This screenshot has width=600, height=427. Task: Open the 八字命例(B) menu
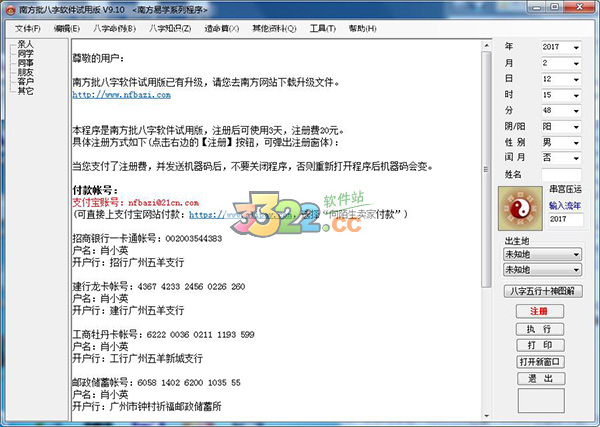click(x=114, y=29)
